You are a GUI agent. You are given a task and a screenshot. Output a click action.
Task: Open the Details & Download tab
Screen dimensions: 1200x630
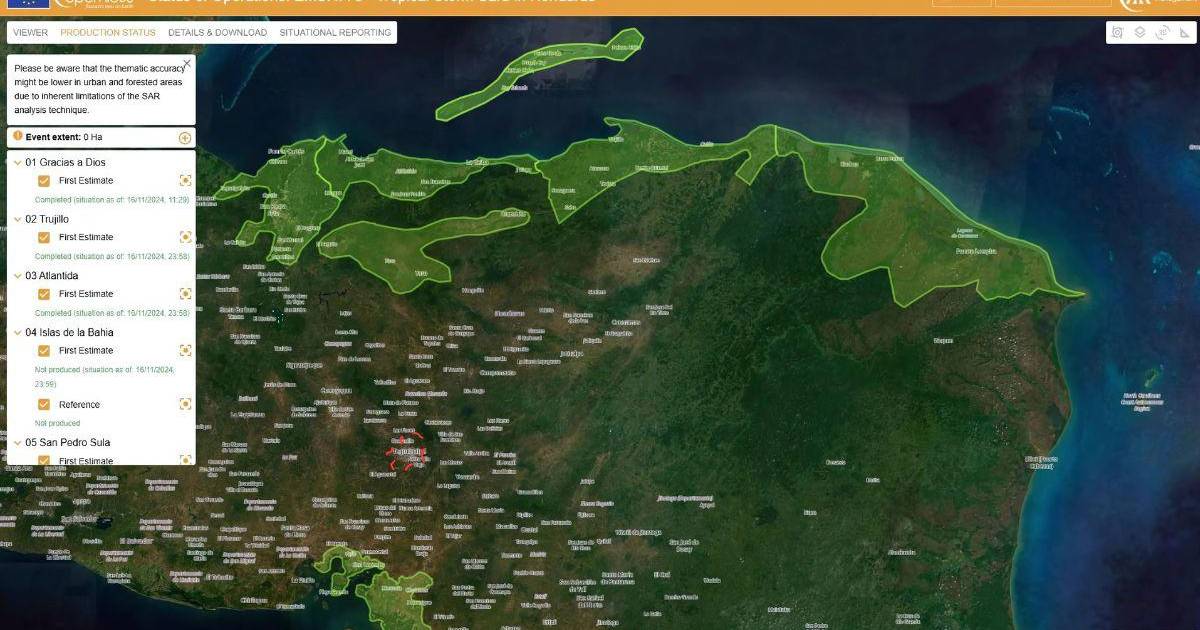coord(217,33)
